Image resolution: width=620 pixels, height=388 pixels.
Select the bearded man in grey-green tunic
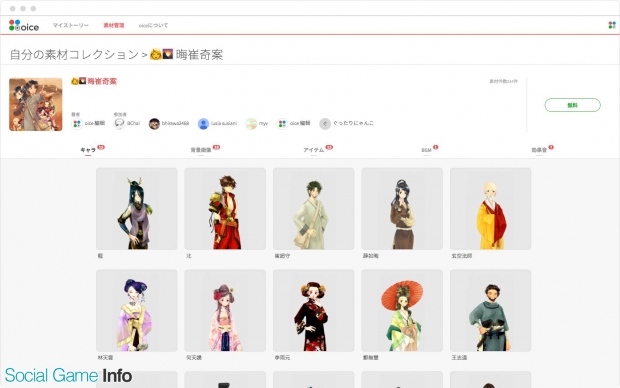pos(490,310)
